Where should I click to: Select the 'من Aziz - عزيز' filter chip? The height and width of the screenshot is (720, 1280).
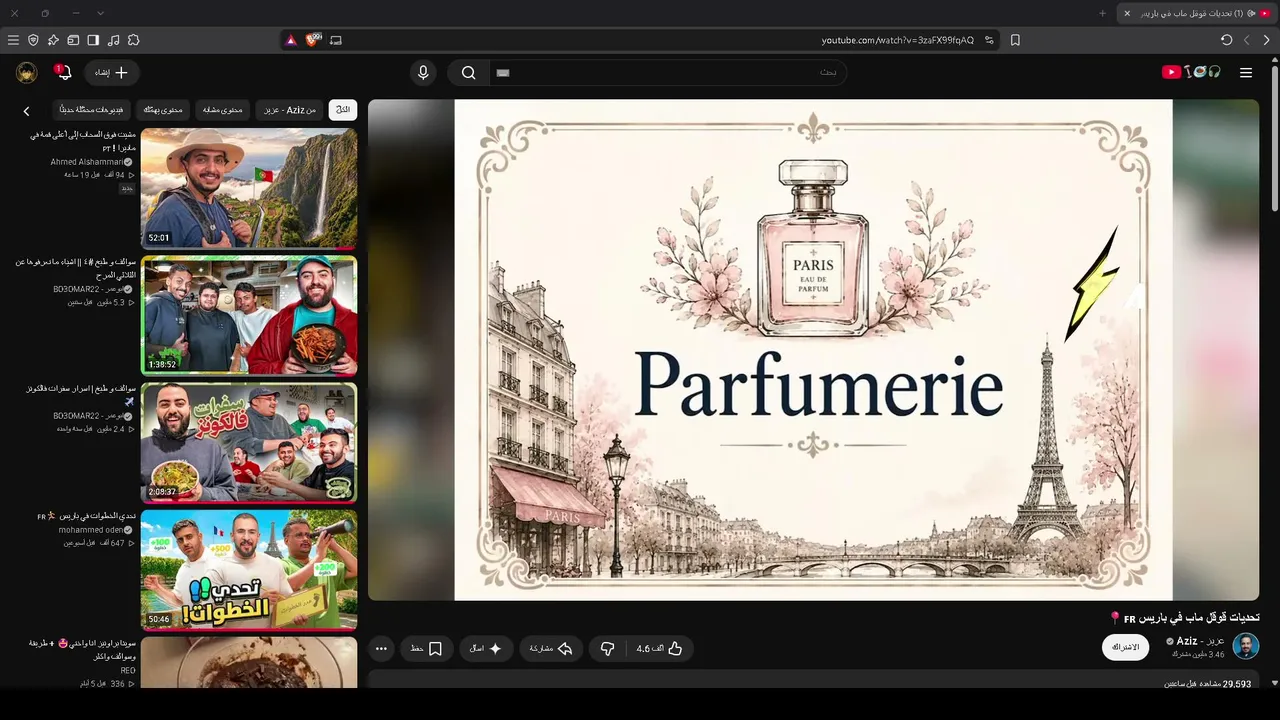click(290, 110)
